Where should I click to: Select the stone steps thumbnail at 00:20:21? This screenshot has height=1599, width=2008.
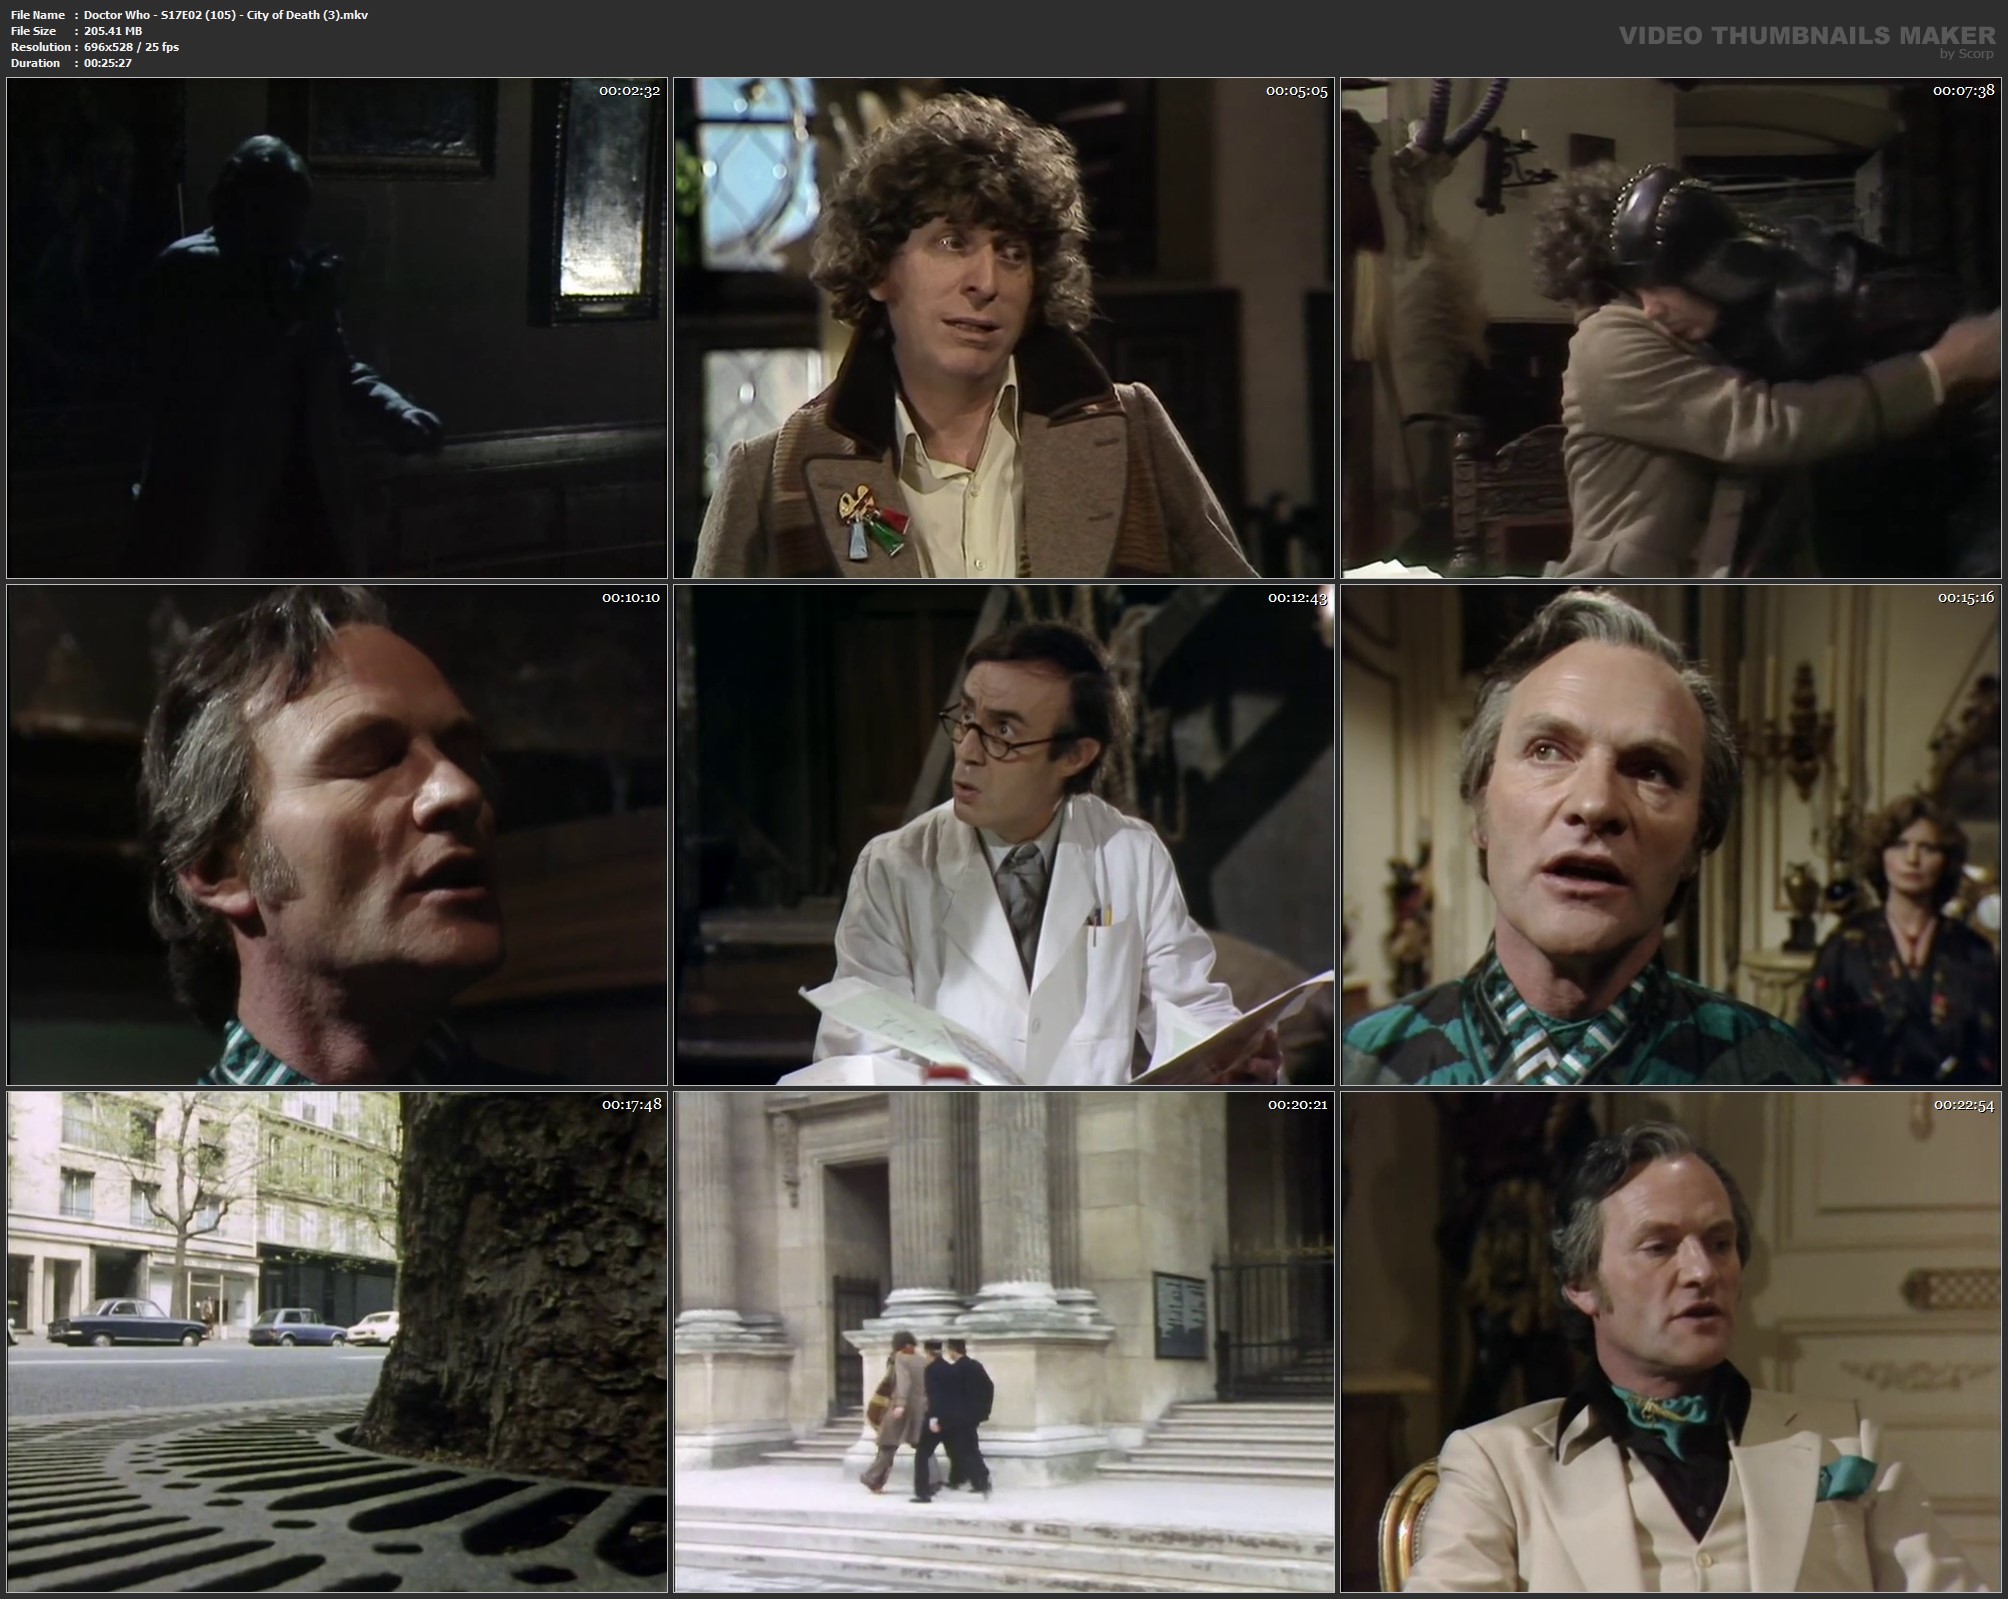pyautogui.click(x=1003, y=1342)
